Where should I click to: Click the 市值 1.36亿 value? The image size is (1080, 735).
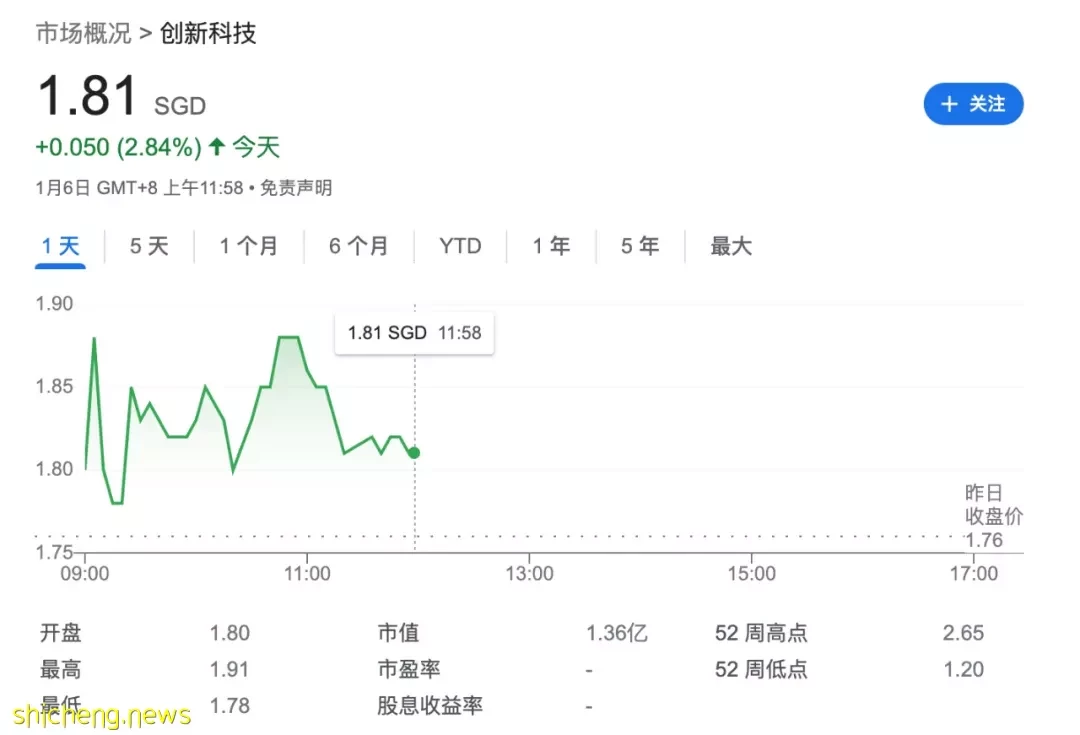tap(617, 633)
